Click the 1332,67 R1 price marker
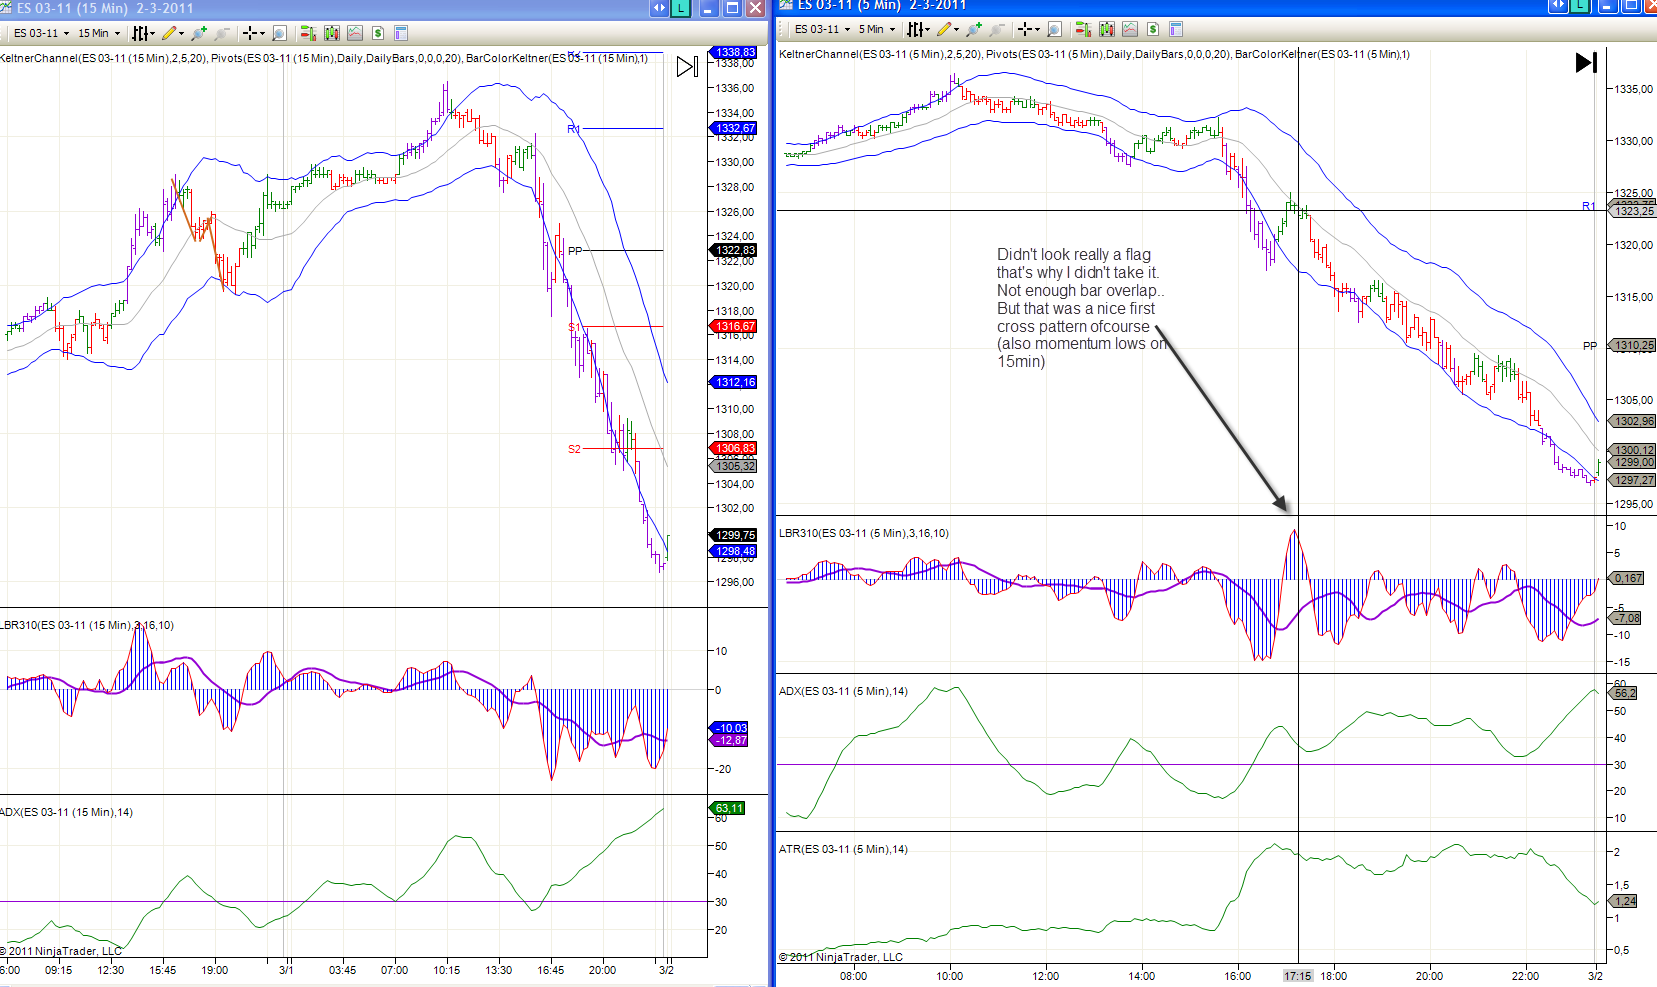Screen dimensions: 1657x987 pyautogui.click(x=735, y=128)
